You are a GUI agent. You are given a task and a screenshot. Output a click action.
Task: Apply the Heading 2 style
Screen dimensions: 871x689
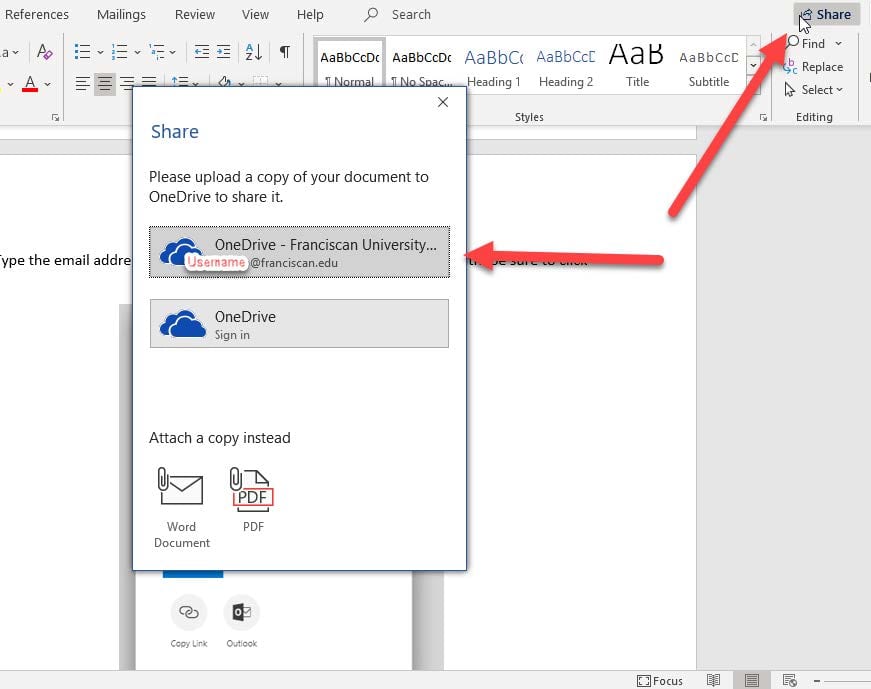565,64
